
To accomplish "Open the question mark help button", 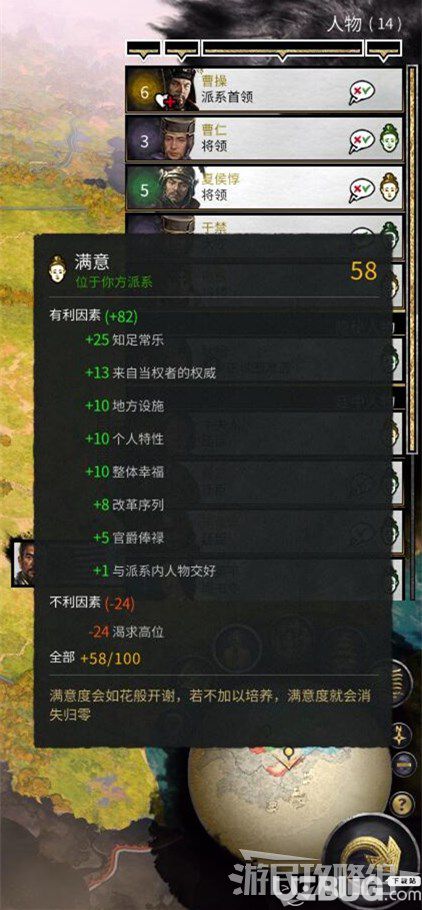I will [403, 804].
